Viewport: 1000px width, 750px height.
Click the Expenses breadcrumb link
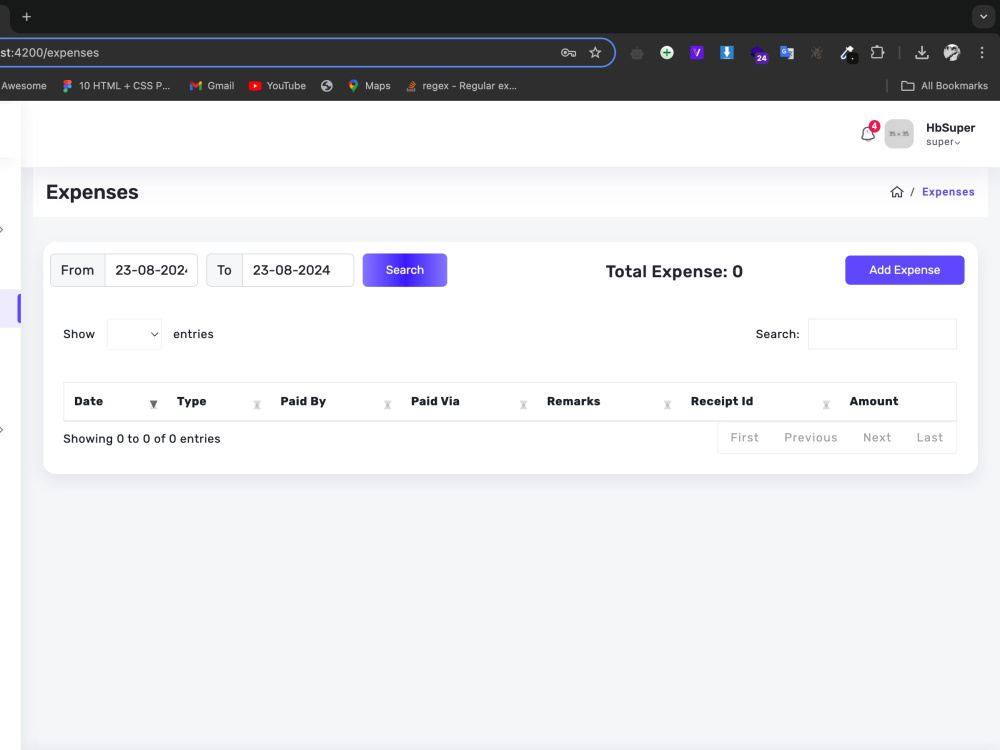click(948, 192)
